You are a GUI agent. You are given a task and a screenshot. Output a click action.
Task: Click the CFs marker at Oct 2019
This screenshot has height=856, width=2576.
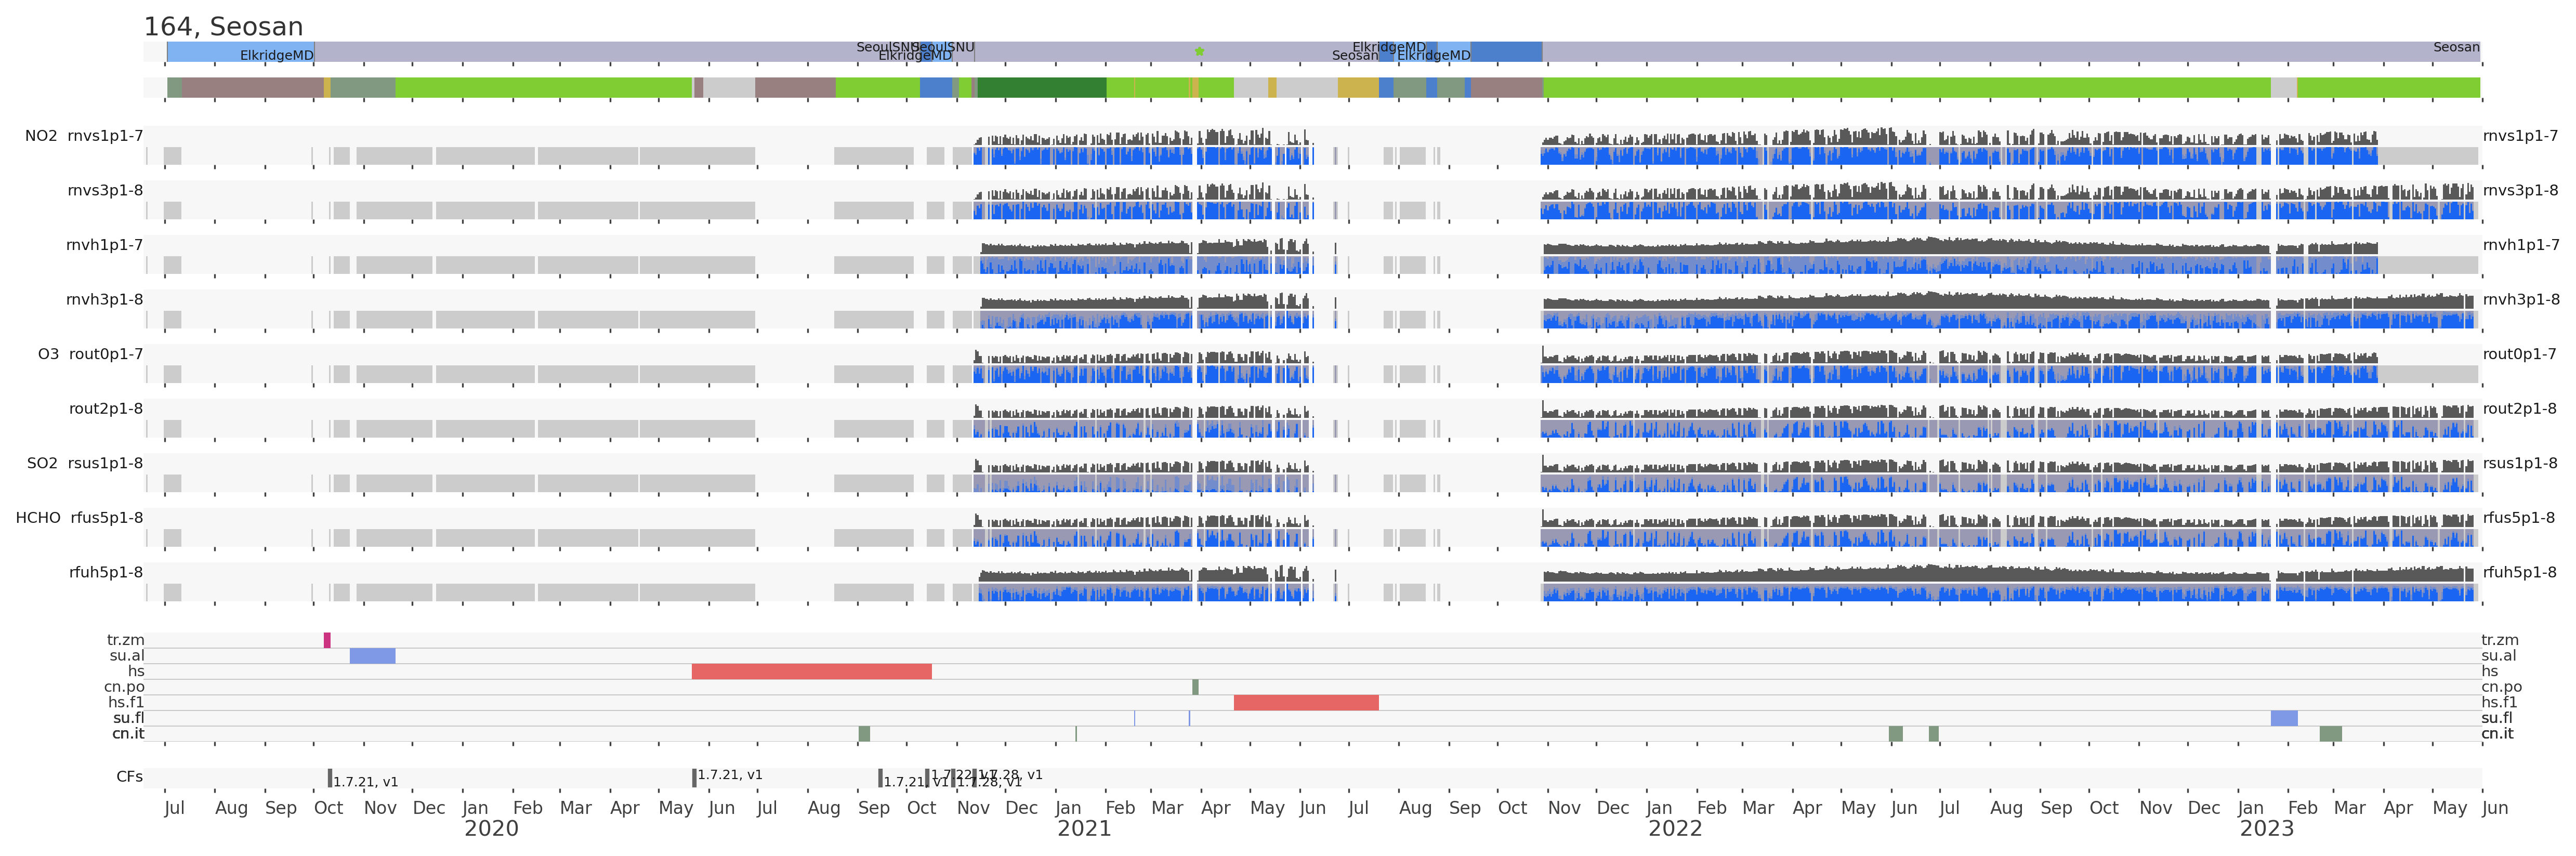[330, 778]
